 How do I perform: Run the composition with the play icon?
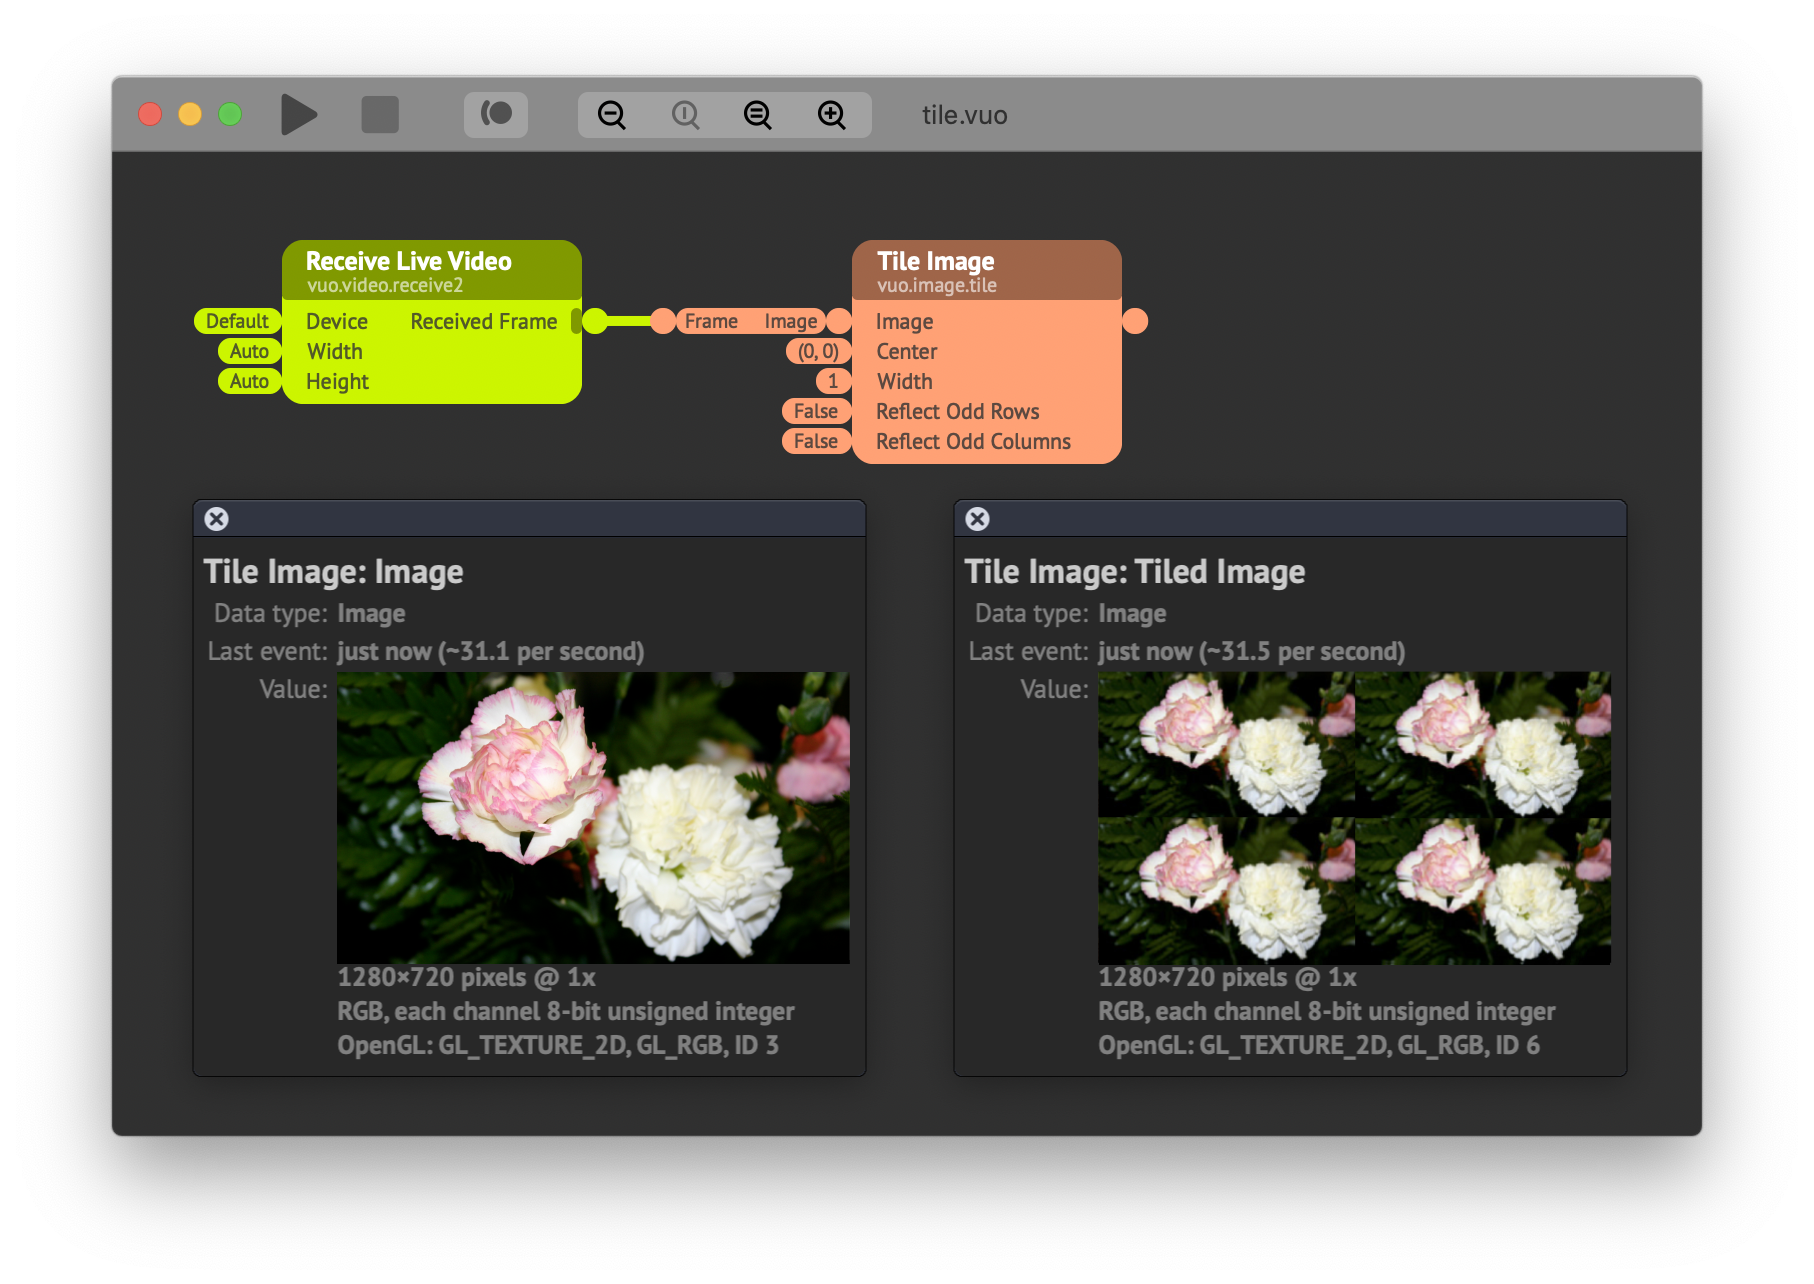[299, 114]
